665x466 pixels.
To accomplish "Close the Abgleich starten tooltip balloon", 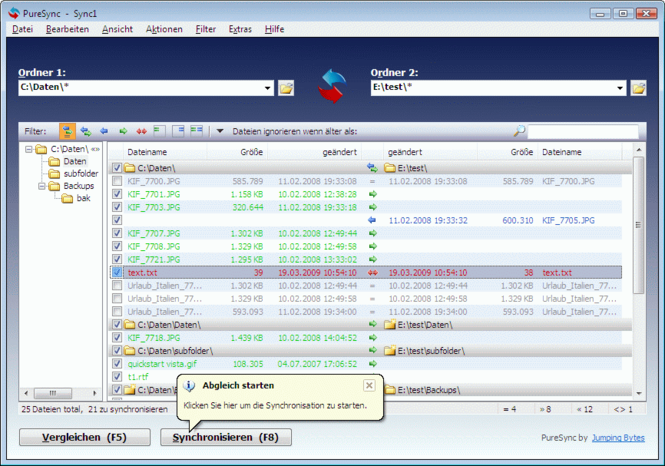I will tap(368, 385).
